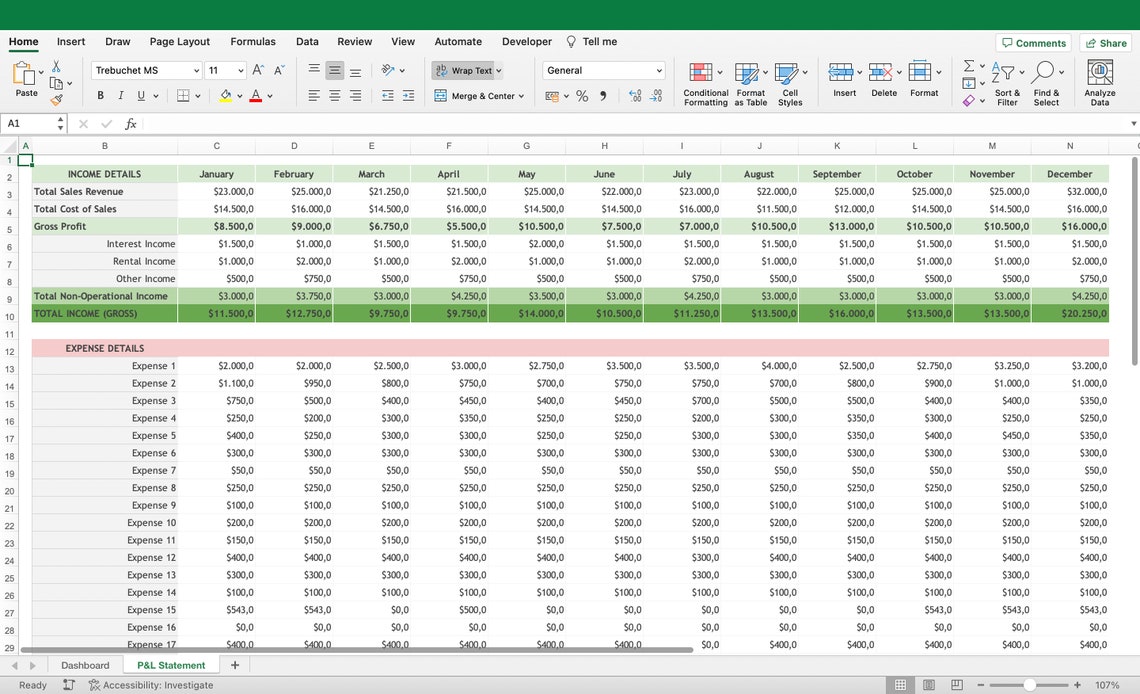Apply yellow fill color bucket
1140x694 pixels.
225,95
